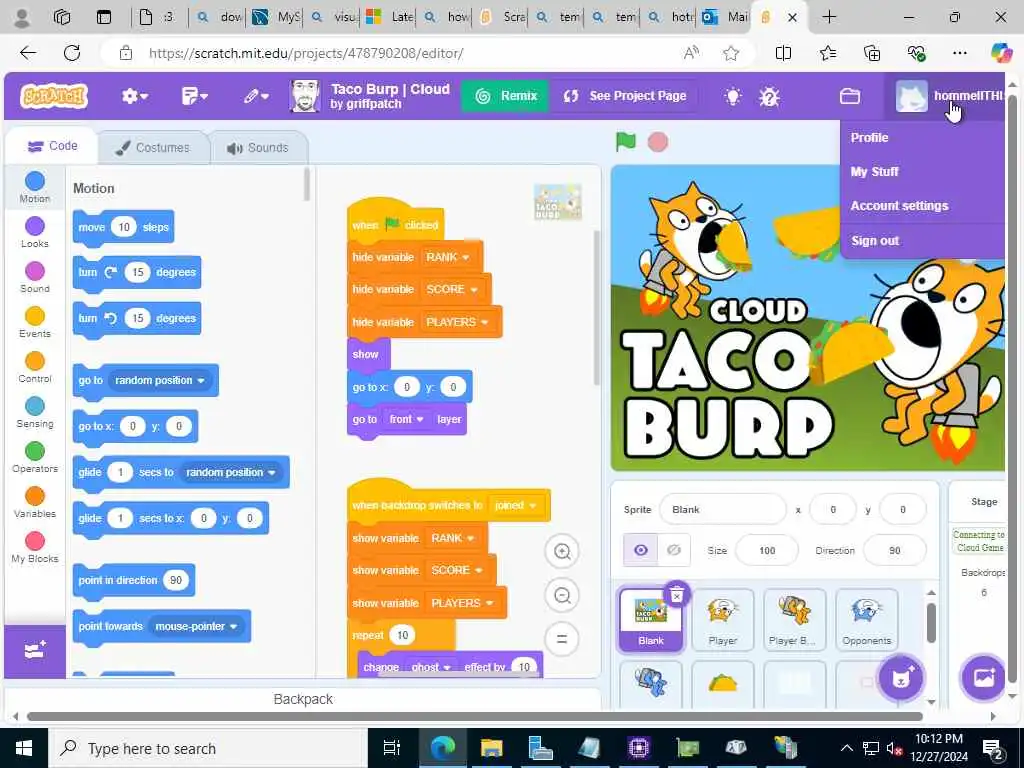The image size is (1024, 768).
Task: Click the debug bug icon
Action: click(769, 97)
